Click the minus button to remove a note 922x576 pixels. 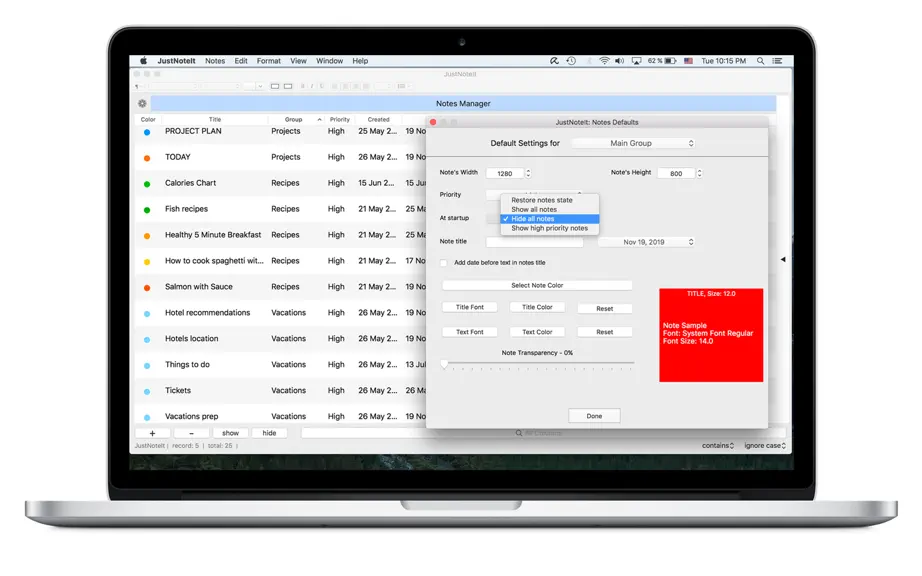click(x=192, y=433)
